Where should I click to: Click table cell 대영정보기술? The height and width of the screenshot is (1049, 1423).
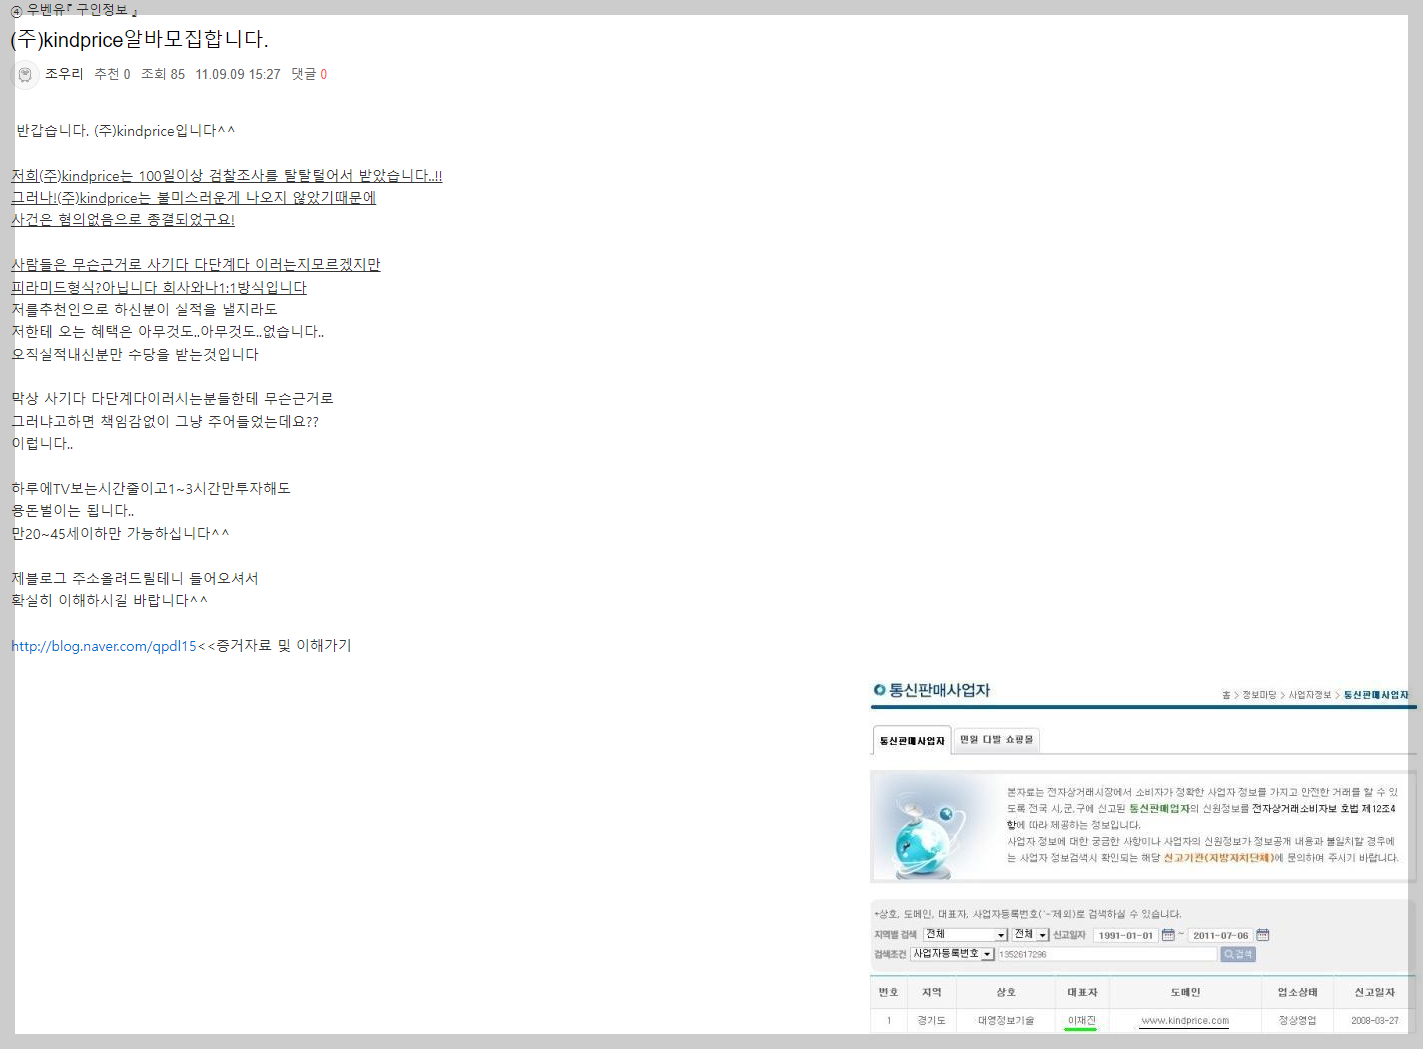coord(1006,1021)
